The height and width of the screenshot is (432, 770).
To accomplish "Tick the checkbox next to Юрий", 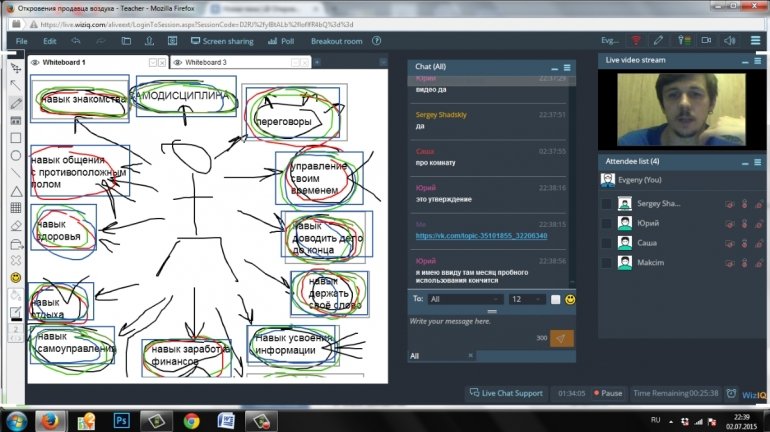I will 606,223.
